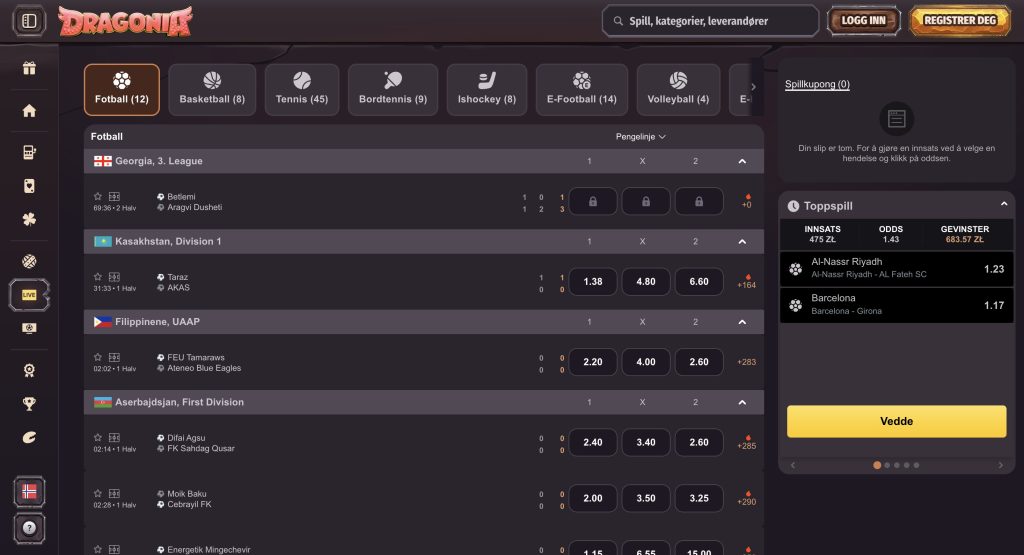
Task: Star the FEU Tamaraws match as favorite
Action: 98,357
